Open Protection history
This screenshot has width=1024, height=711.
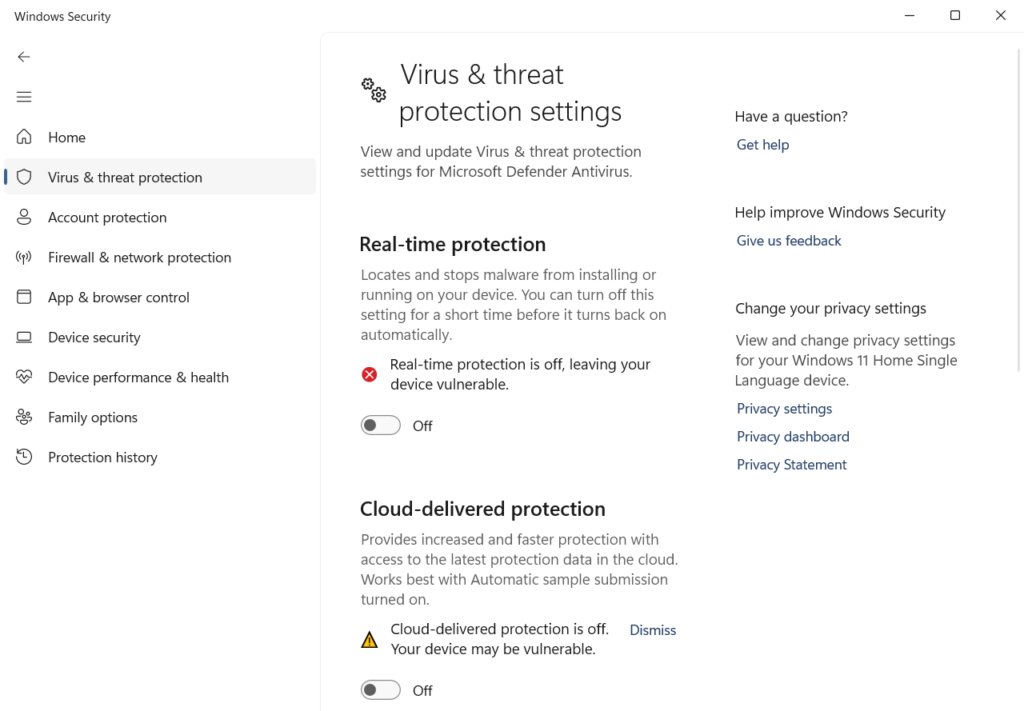tap(102, 457)
